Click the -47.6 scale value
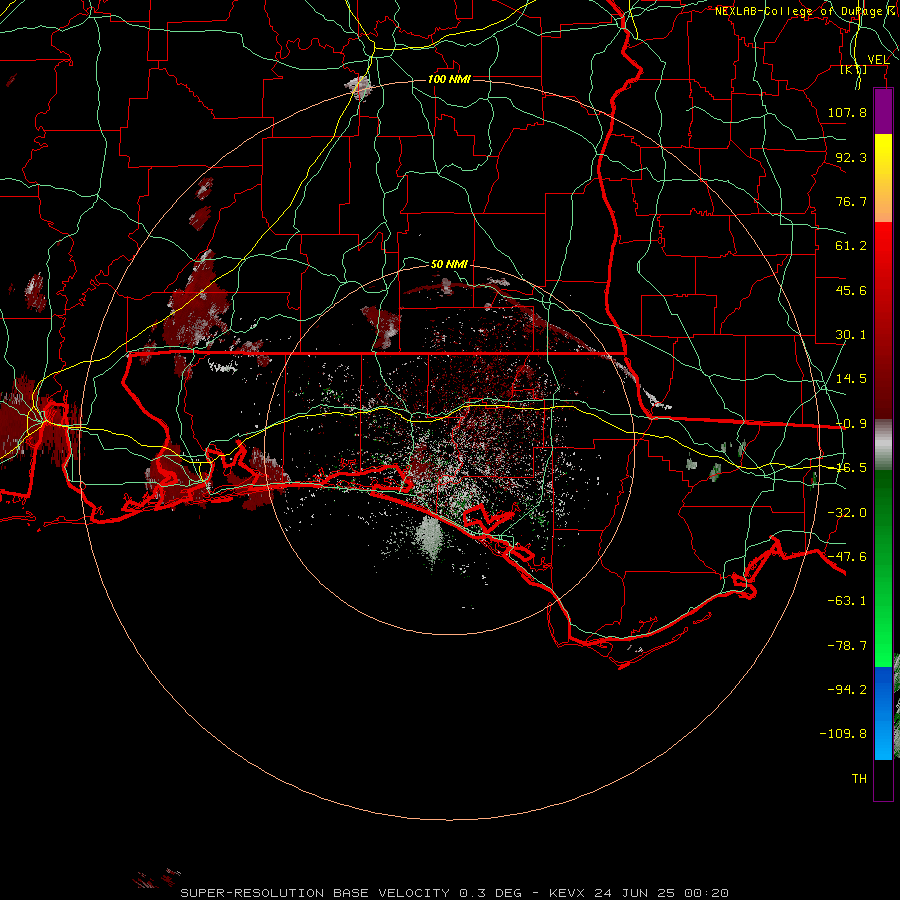The height and width of the screenshot is (900, 900). [847, 557]
